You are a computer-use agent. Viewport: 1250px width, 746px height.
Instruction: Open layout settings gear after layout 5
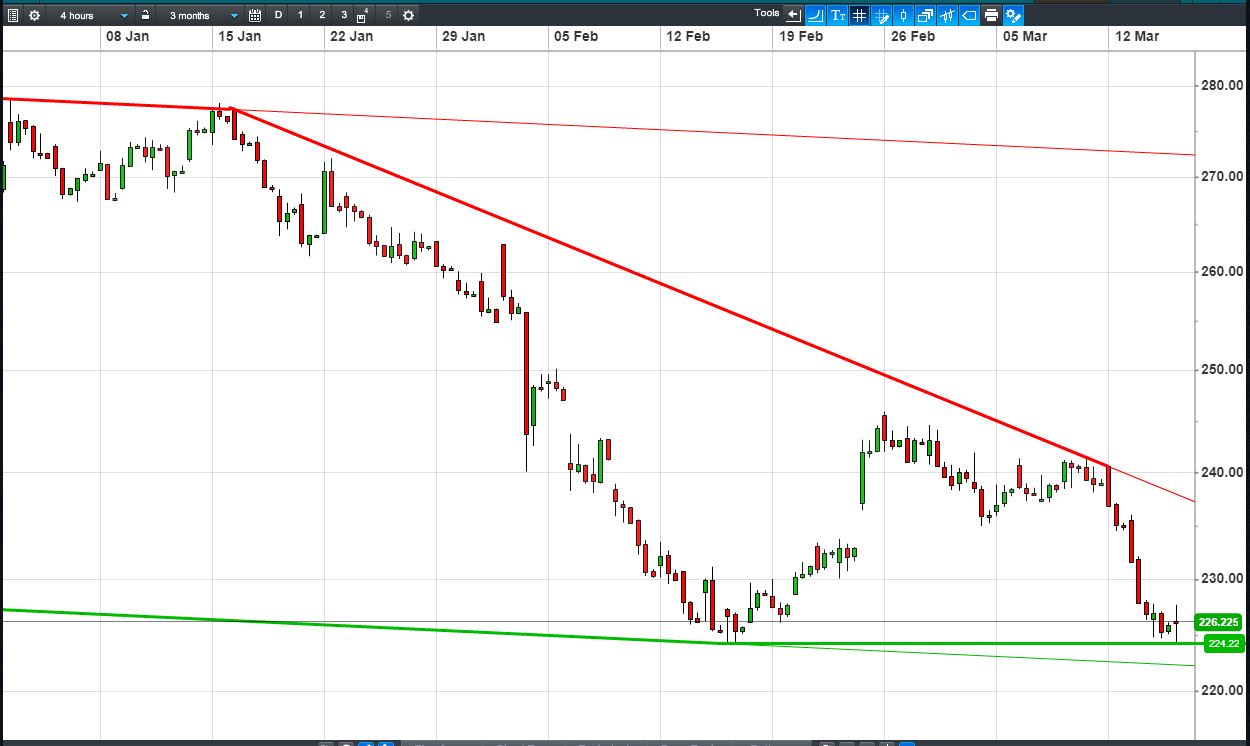point(408,15)
